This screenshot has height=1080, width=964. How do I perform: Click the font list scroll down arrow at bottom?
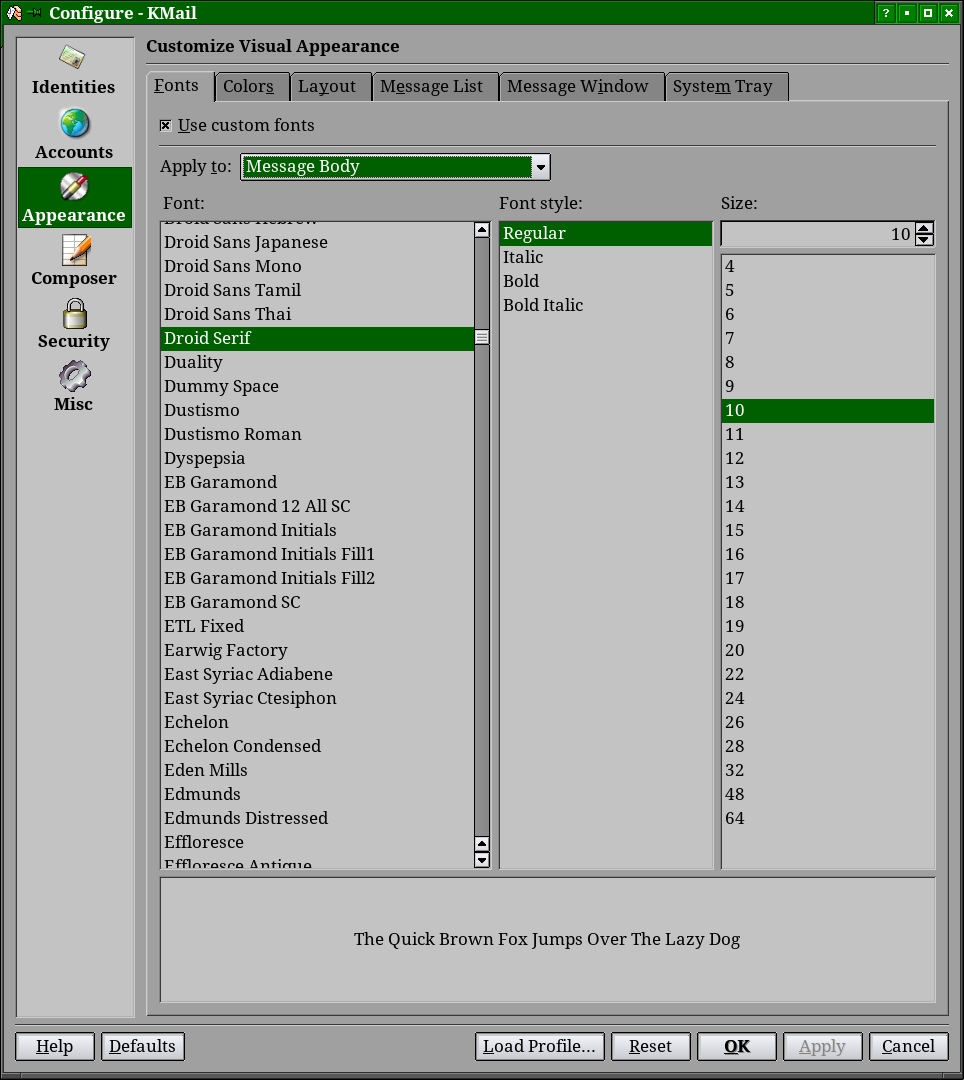click(482, 860)
